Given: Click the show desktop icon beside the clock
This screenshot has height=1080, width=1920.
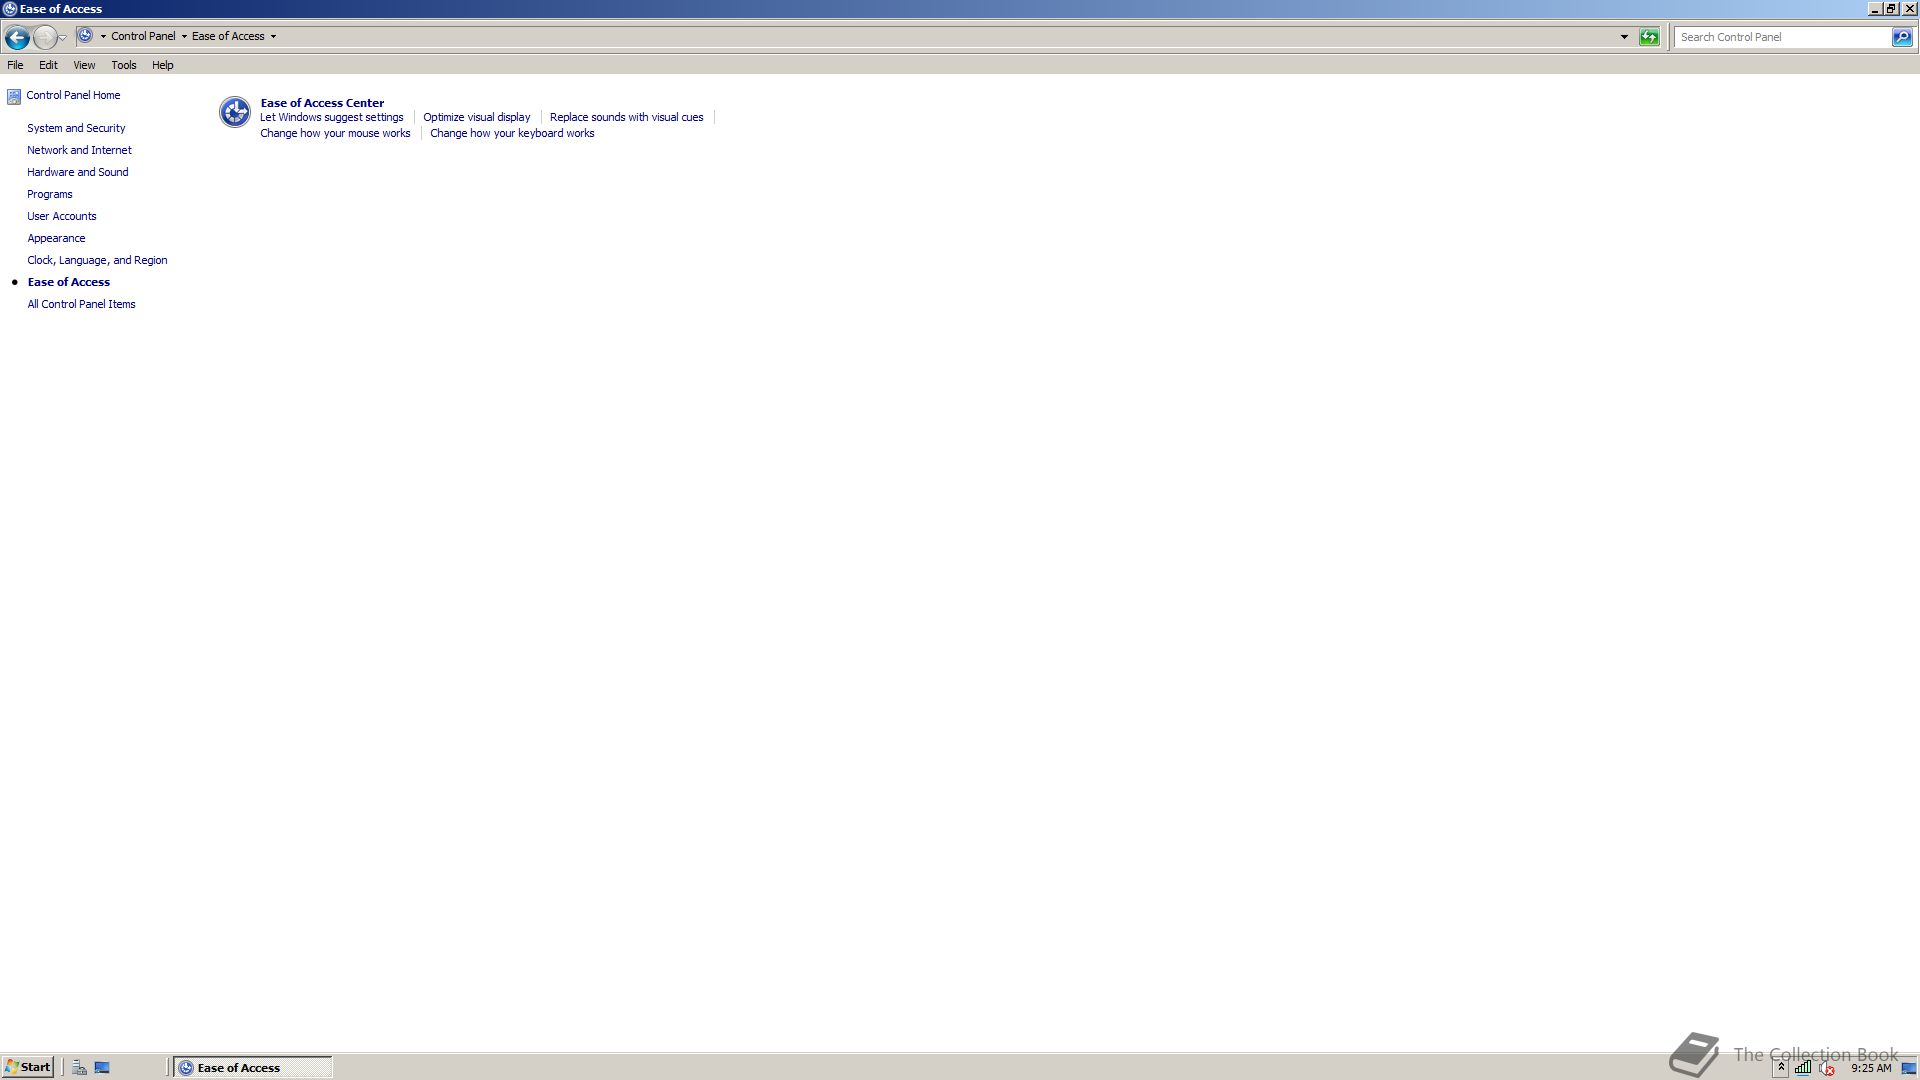Looking at the screenshot, I should click(1908, 1067).
